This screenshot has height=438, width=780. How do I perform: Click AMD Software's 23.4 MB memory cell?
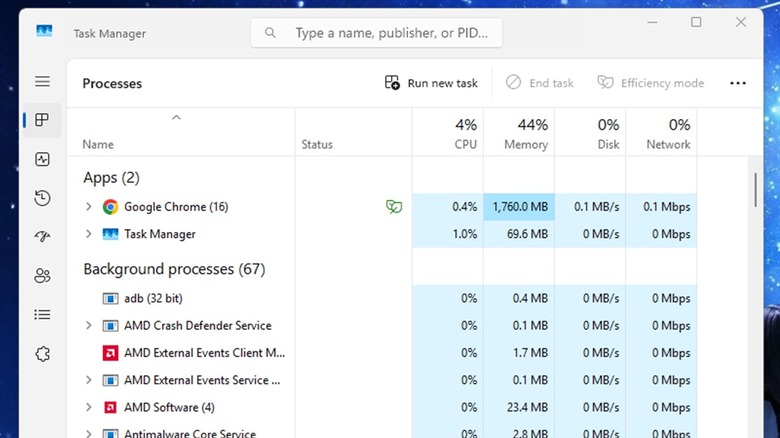(x=519, y=407)
